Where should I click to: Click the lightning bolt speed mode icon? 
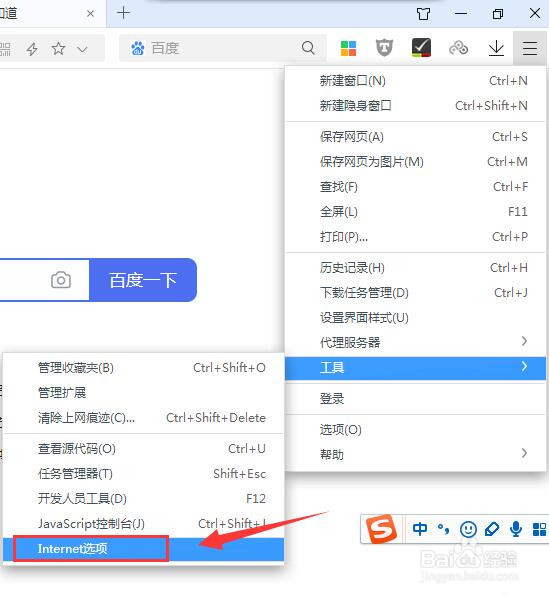32,49
